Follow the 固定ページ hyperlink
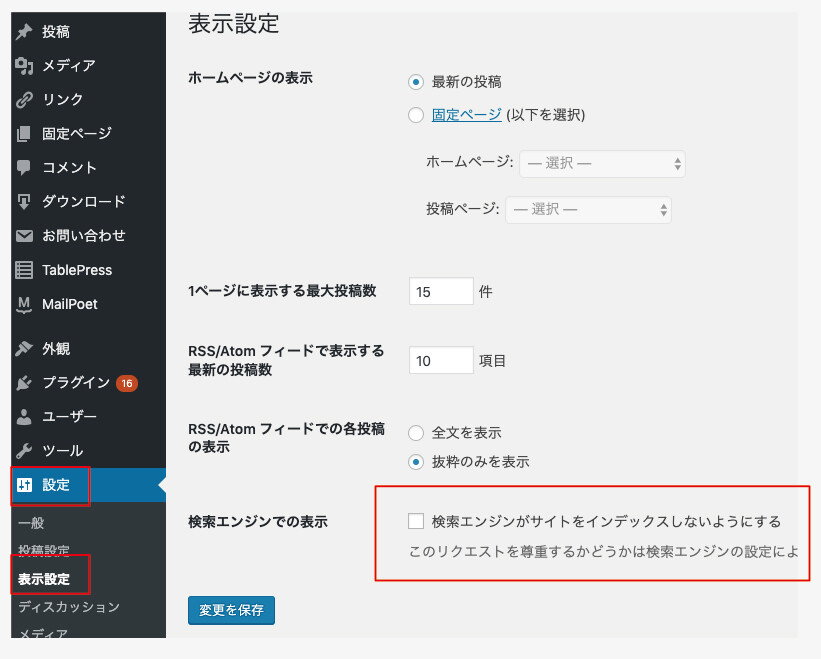 pyautogui.click(x=466, y=115)
